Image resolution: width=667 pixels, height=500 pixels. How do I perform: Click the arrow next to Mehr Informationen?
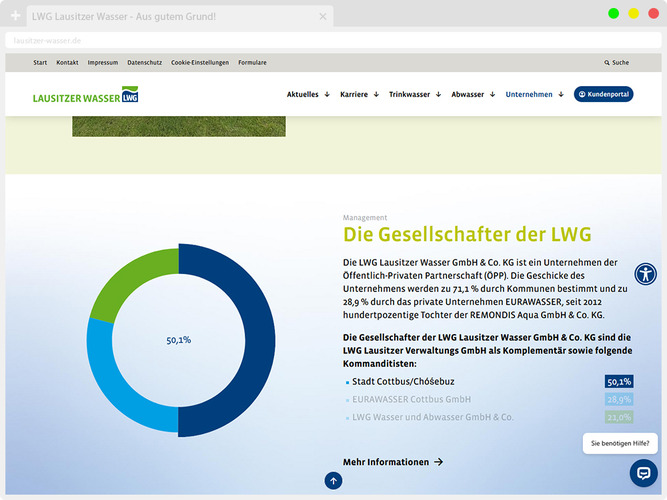(439, 462)
